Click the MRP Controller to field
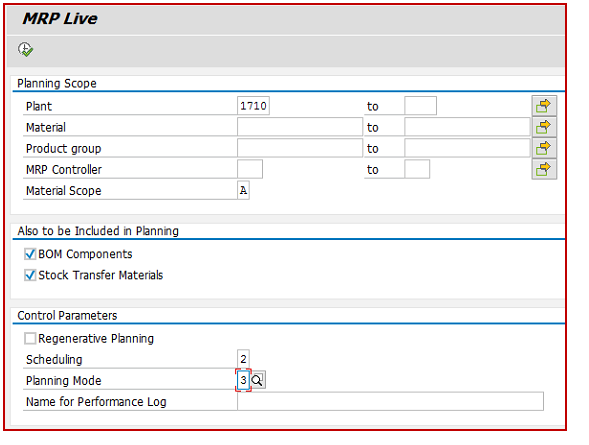This screenshot has height=445, width=589. (x=417, y=169)
